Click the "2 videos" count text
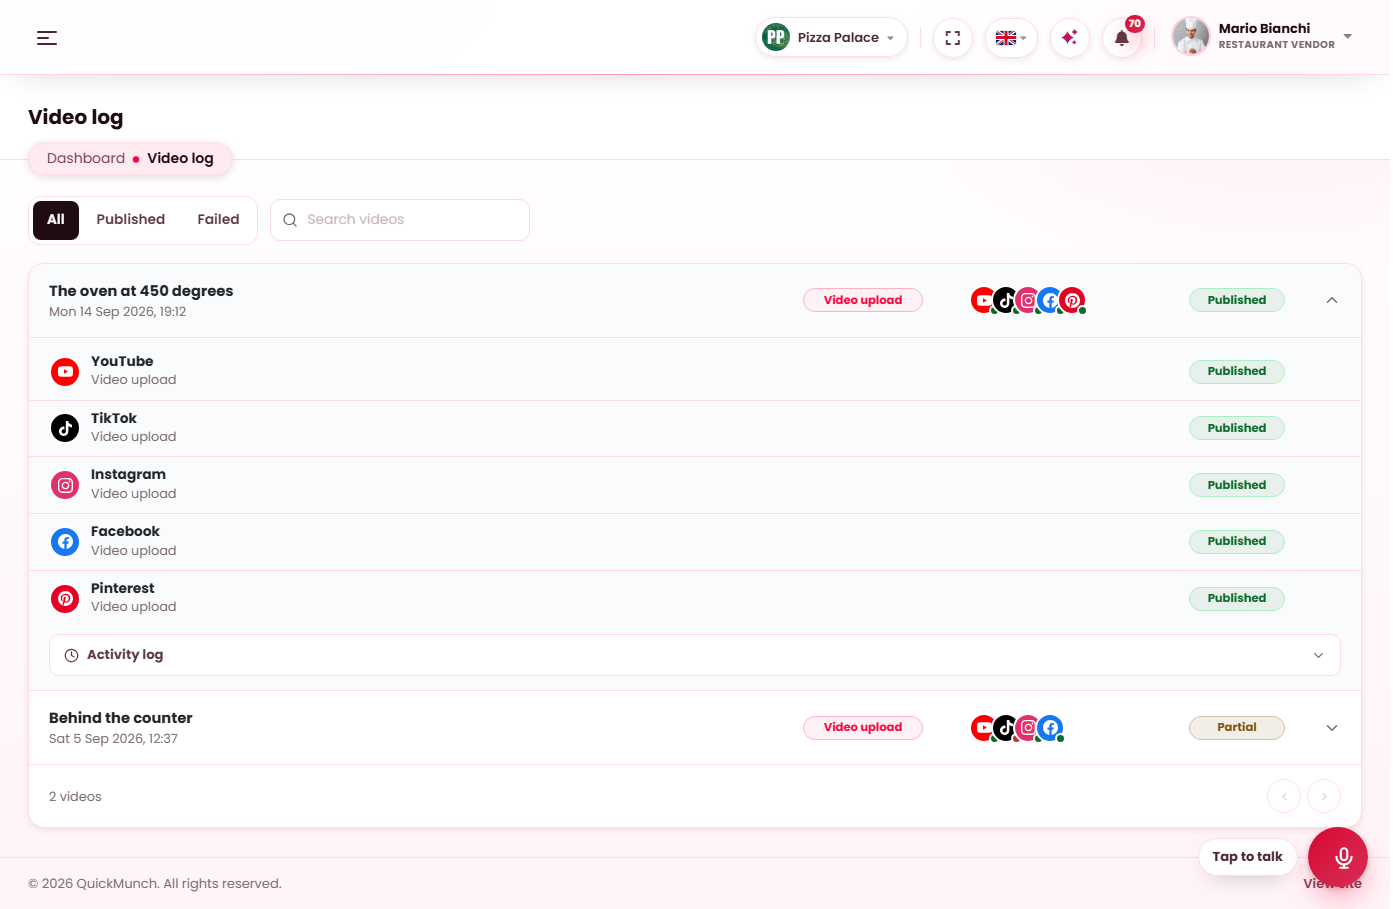Viewport: 1400px width, 909px height. click(x=75, y=797)
